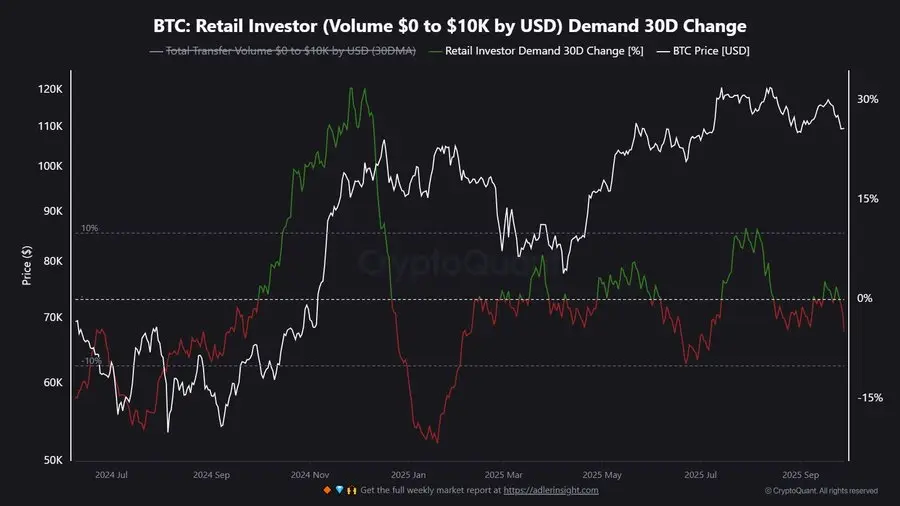Click the Price ($) axis title
Image resolution: width=900 pixels, height=506 pixels.
tap(26, 266)
